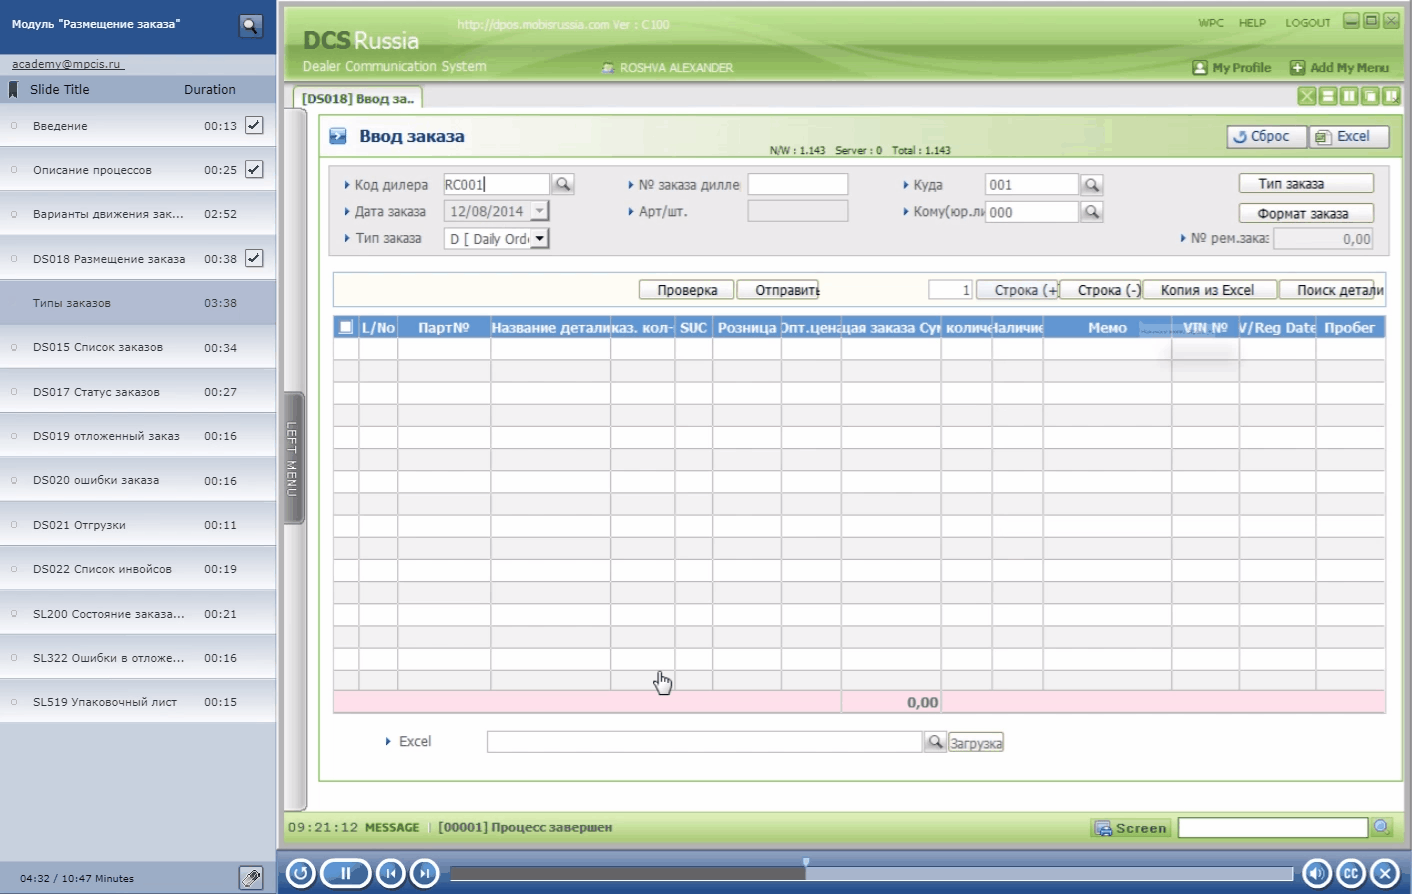
Task: Click the vertical split layout icon
Action: point(1349,96)
